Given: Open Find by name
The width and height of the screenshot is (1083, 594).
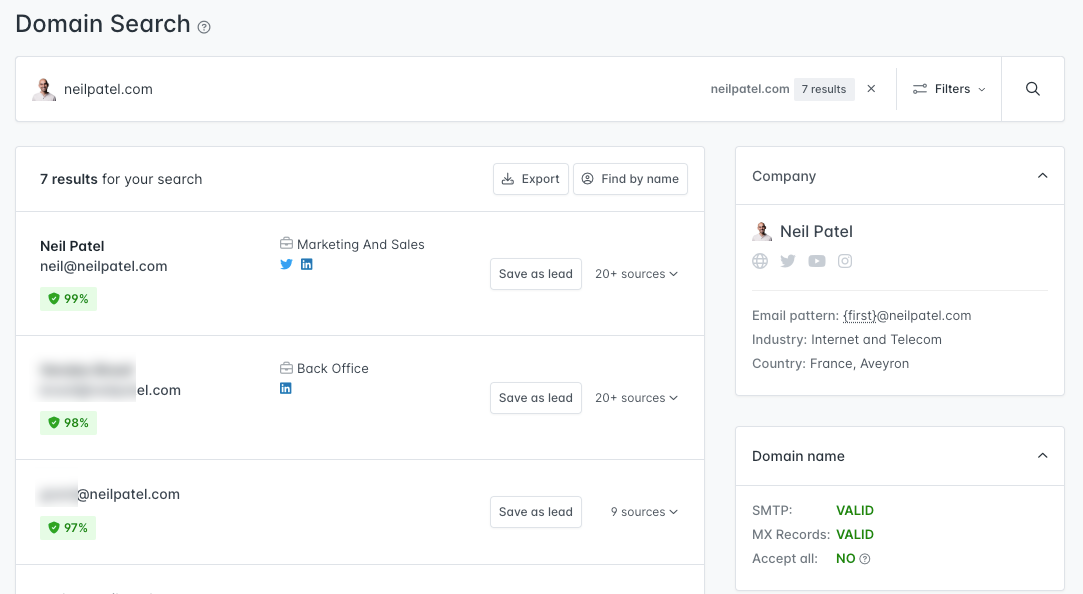Looking at the screenshot, I should (x=630, y=179).
